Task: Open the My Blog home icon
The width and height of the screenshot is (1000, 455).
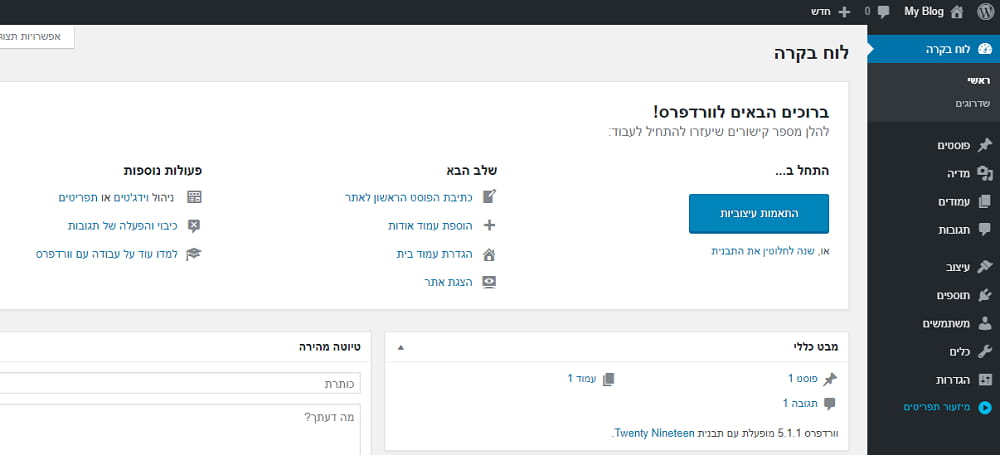Action: coord(957,11)
